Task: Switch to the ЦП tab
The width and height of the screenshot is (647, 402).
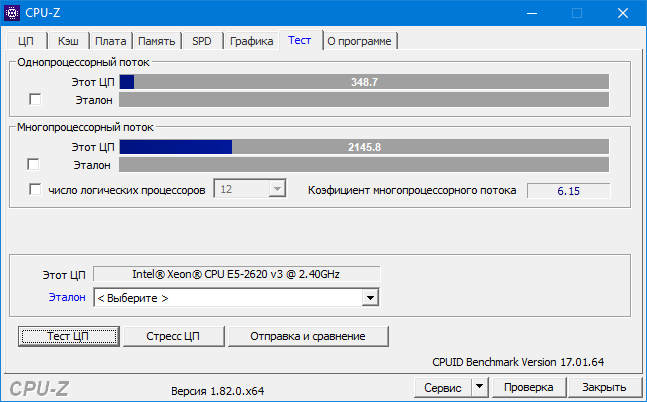Action: pos(26,41)
